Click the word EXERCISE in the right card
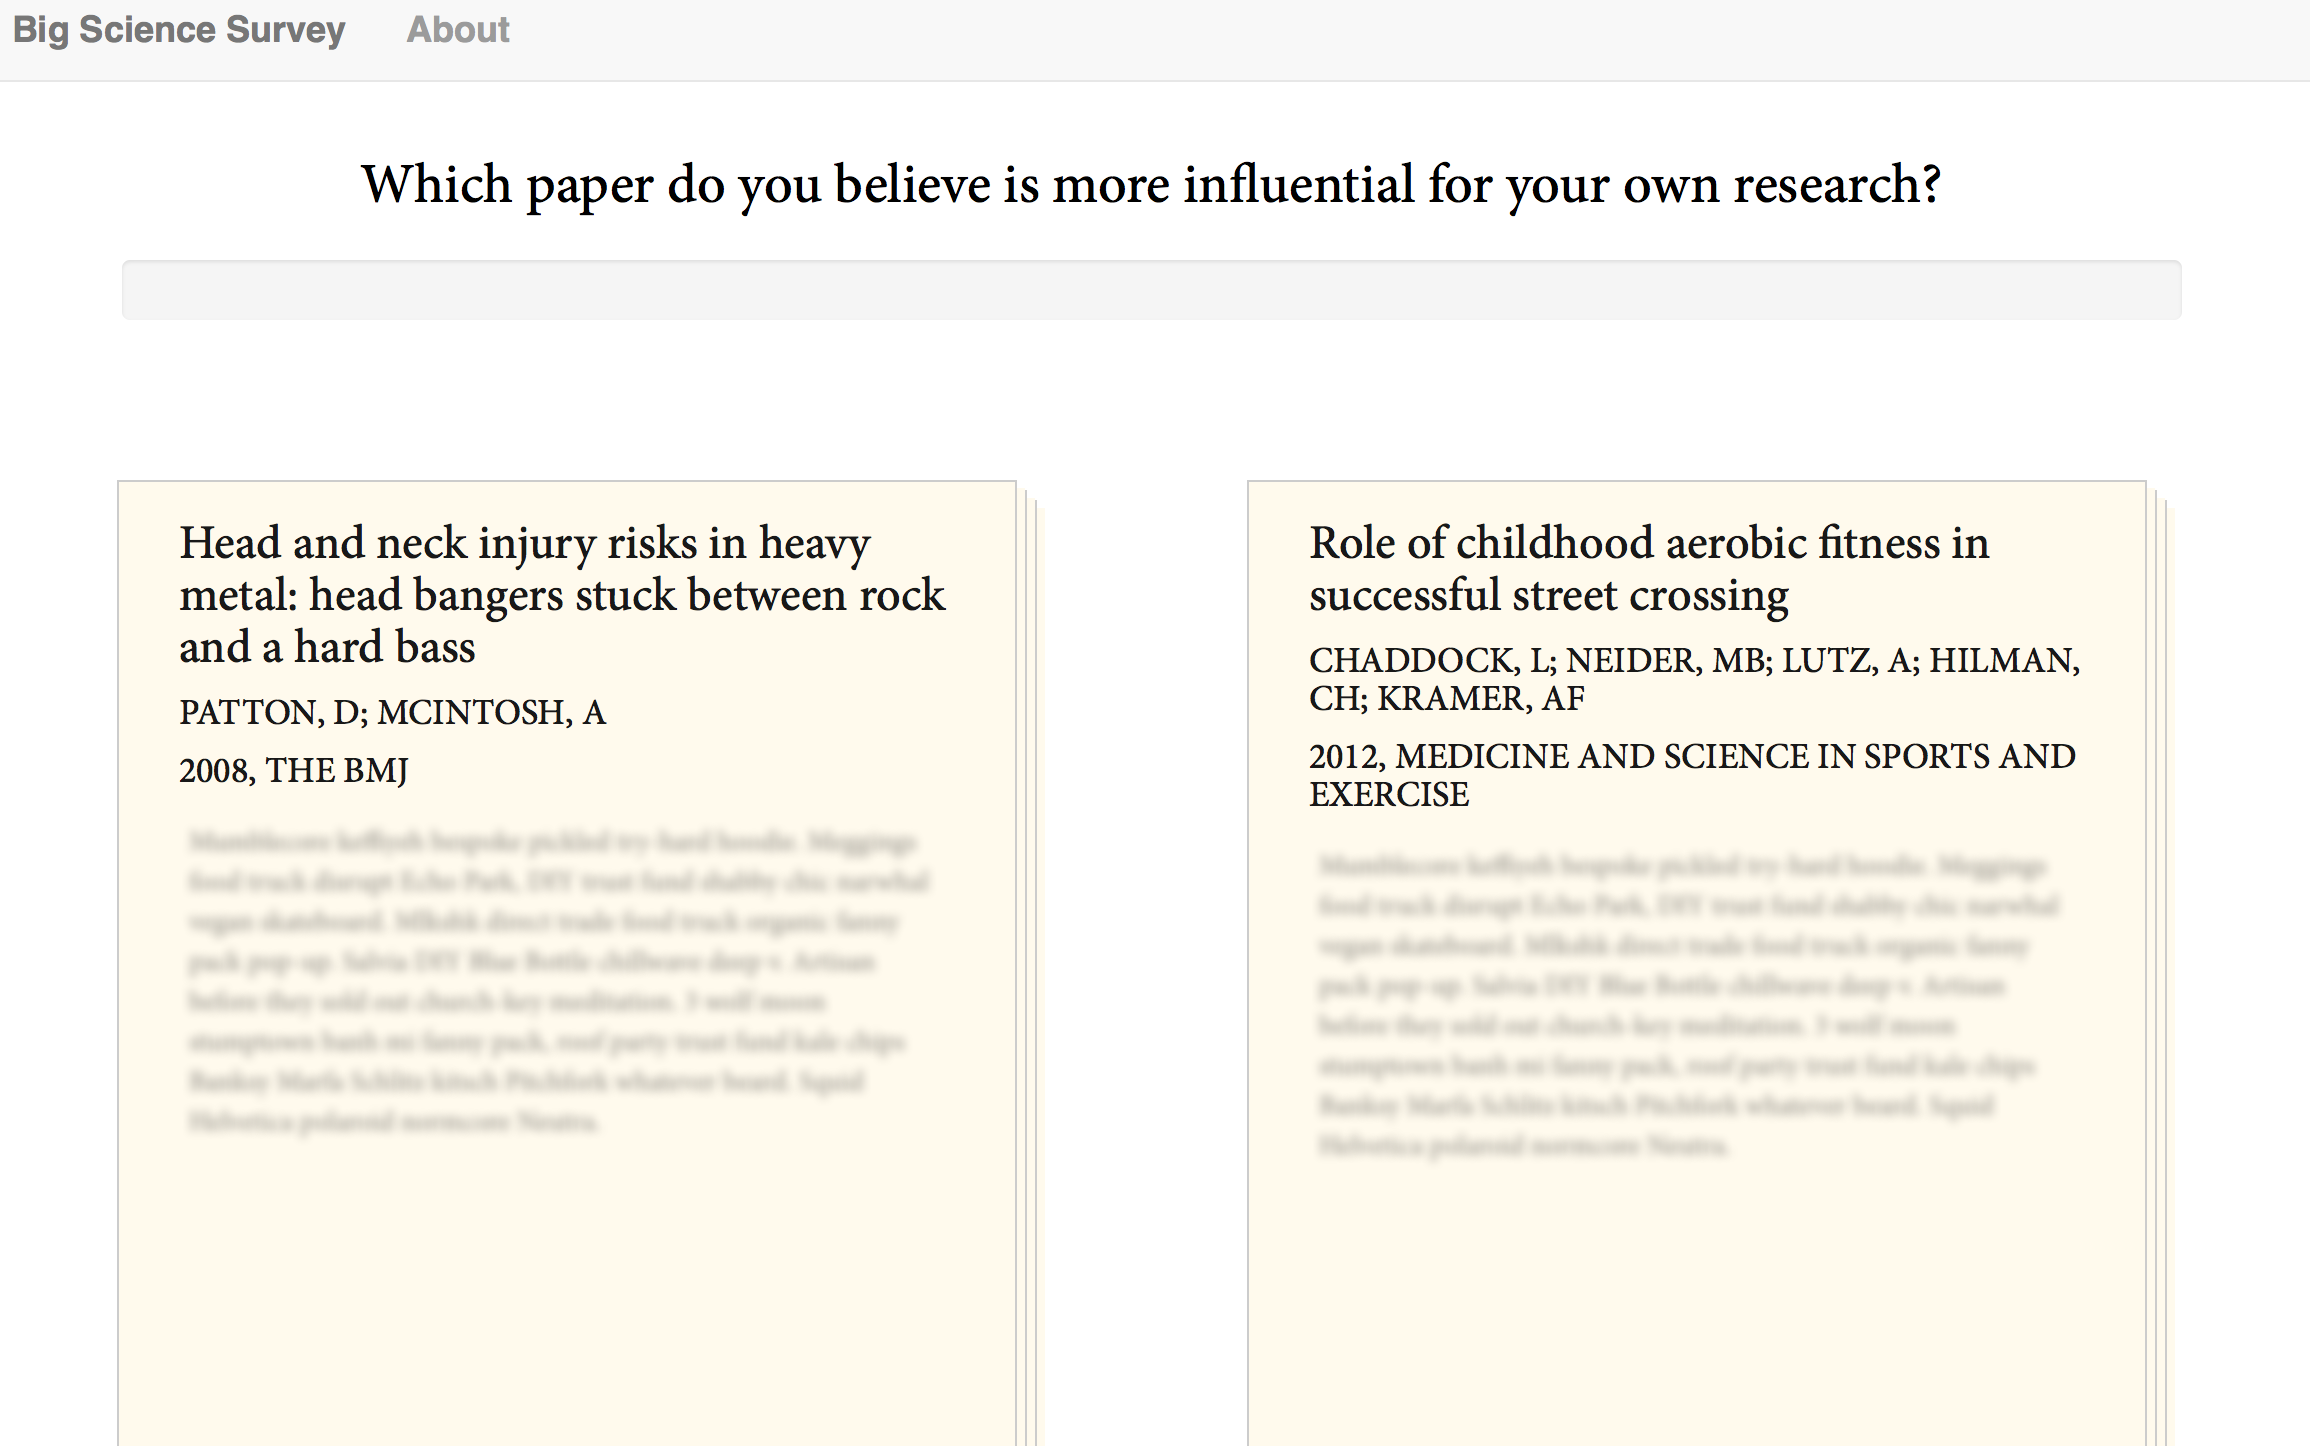2310x1446 pixels. [1389, 795]
